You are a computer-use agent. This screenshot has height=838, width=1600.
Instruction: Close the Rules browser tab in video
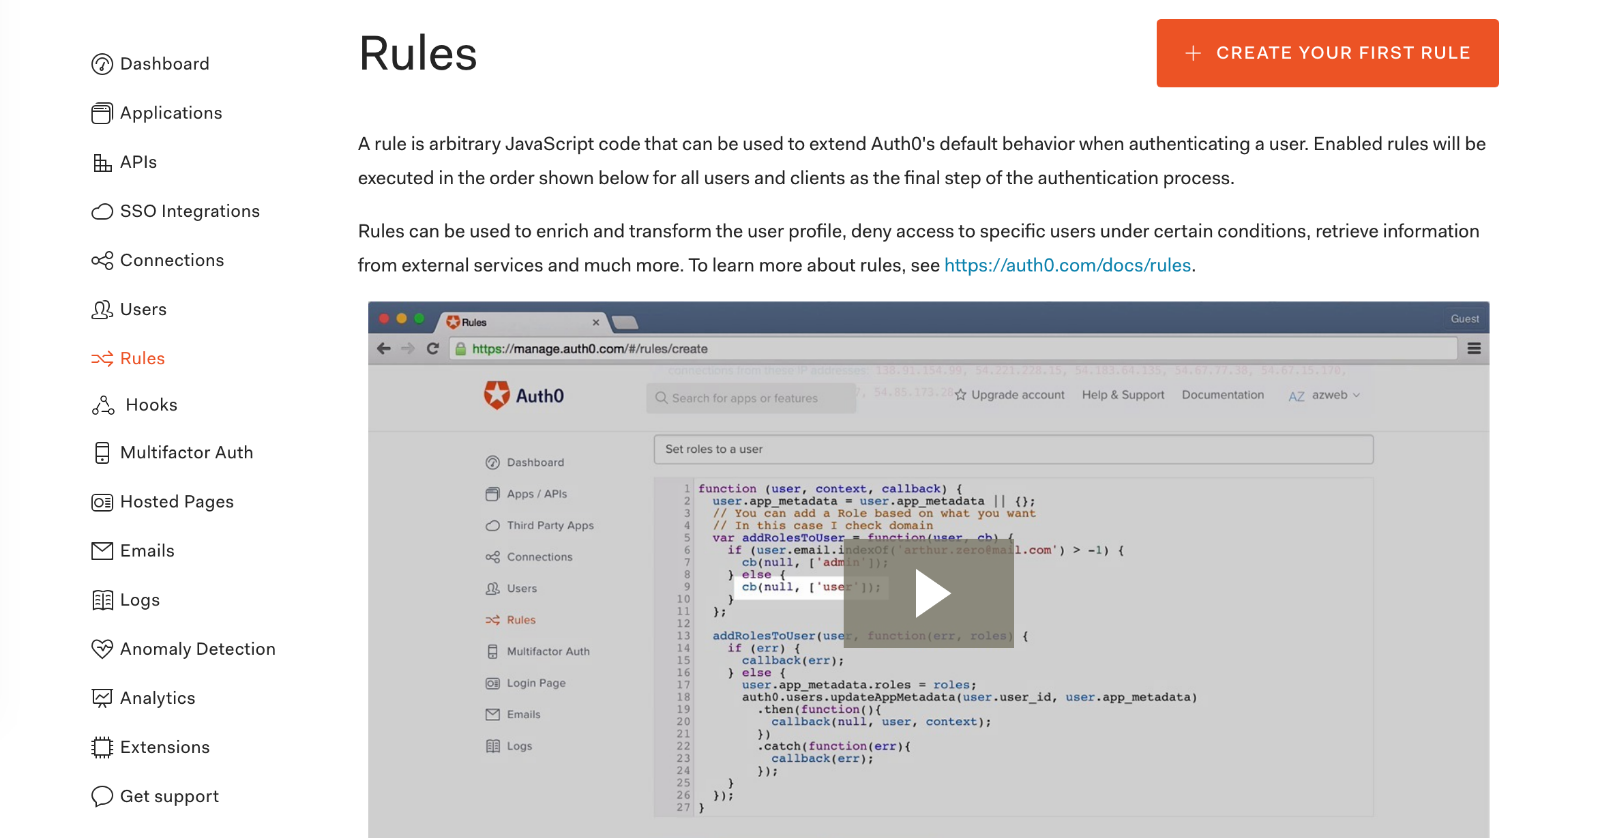pos(596,322)
